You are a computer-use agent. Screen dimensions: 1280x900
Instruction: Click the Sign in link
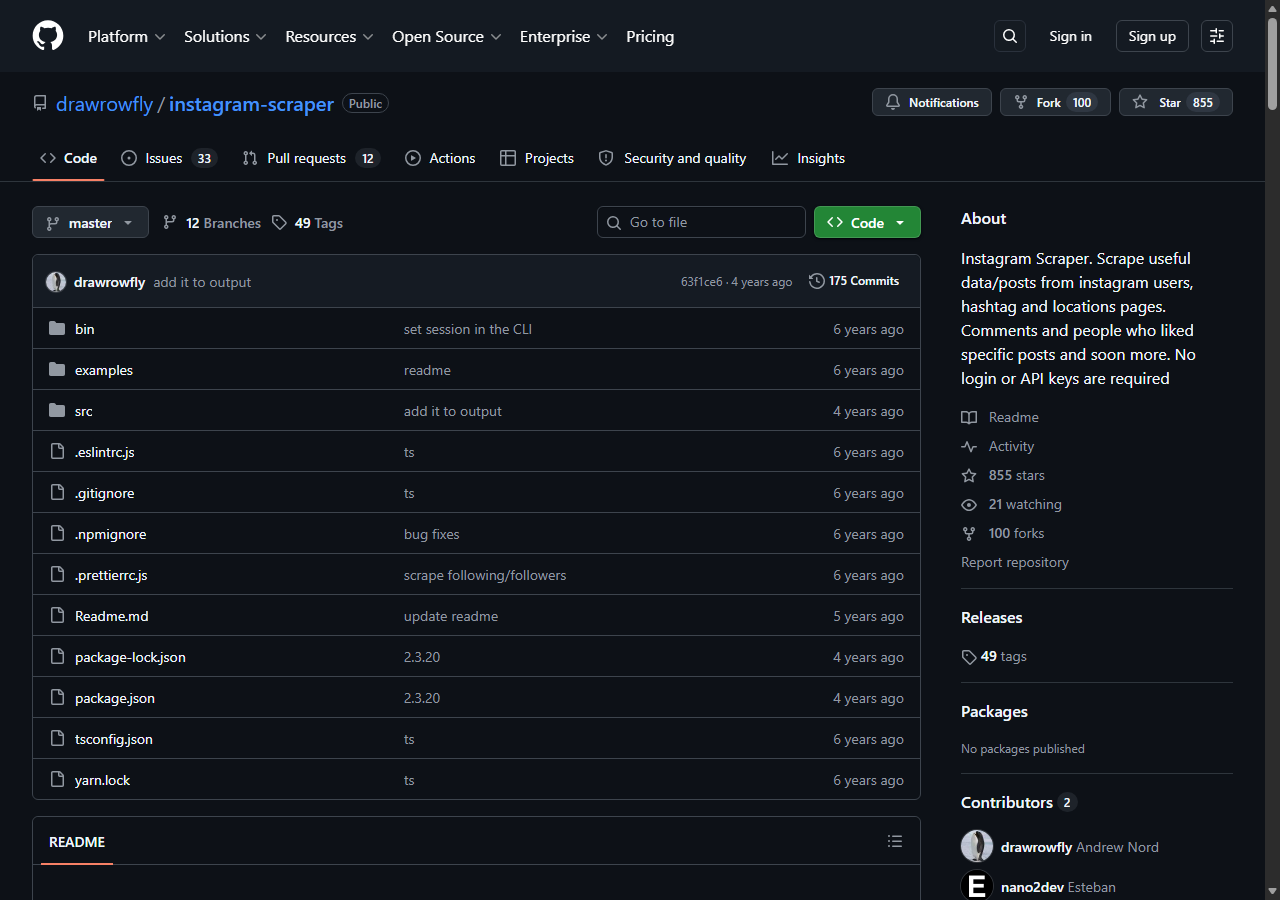(x=1070, y=36)
